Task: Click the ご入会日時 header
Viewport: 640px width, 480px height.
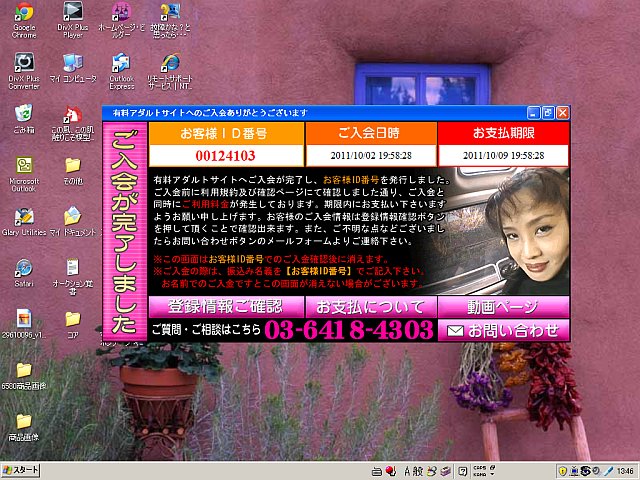Action: pos(371,133)
